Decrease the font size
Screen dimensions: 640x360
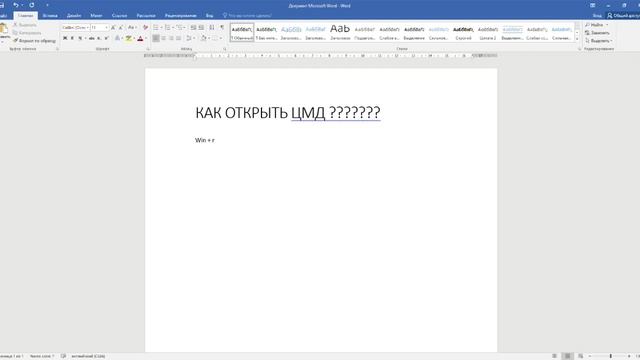pos(121,27)
